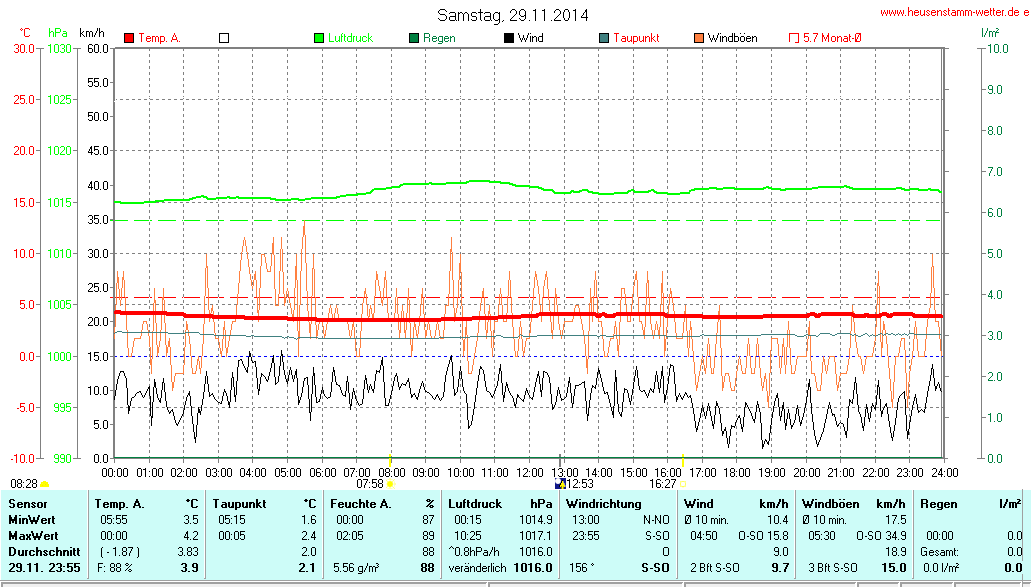Click the empty white legend box
The width and height of the screenshot is (1034, 587).
[x=224, y=38]
